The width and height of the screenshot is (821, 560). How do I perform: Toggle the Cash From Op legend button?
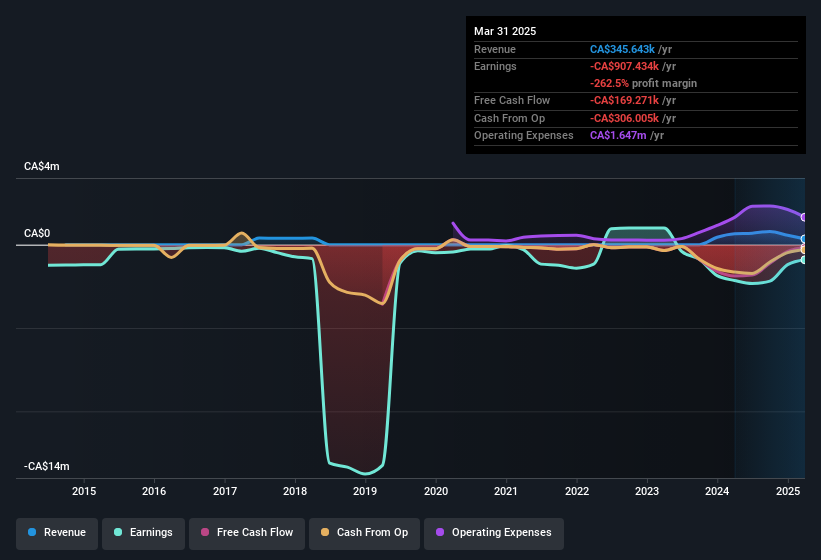tap(364, 533)
